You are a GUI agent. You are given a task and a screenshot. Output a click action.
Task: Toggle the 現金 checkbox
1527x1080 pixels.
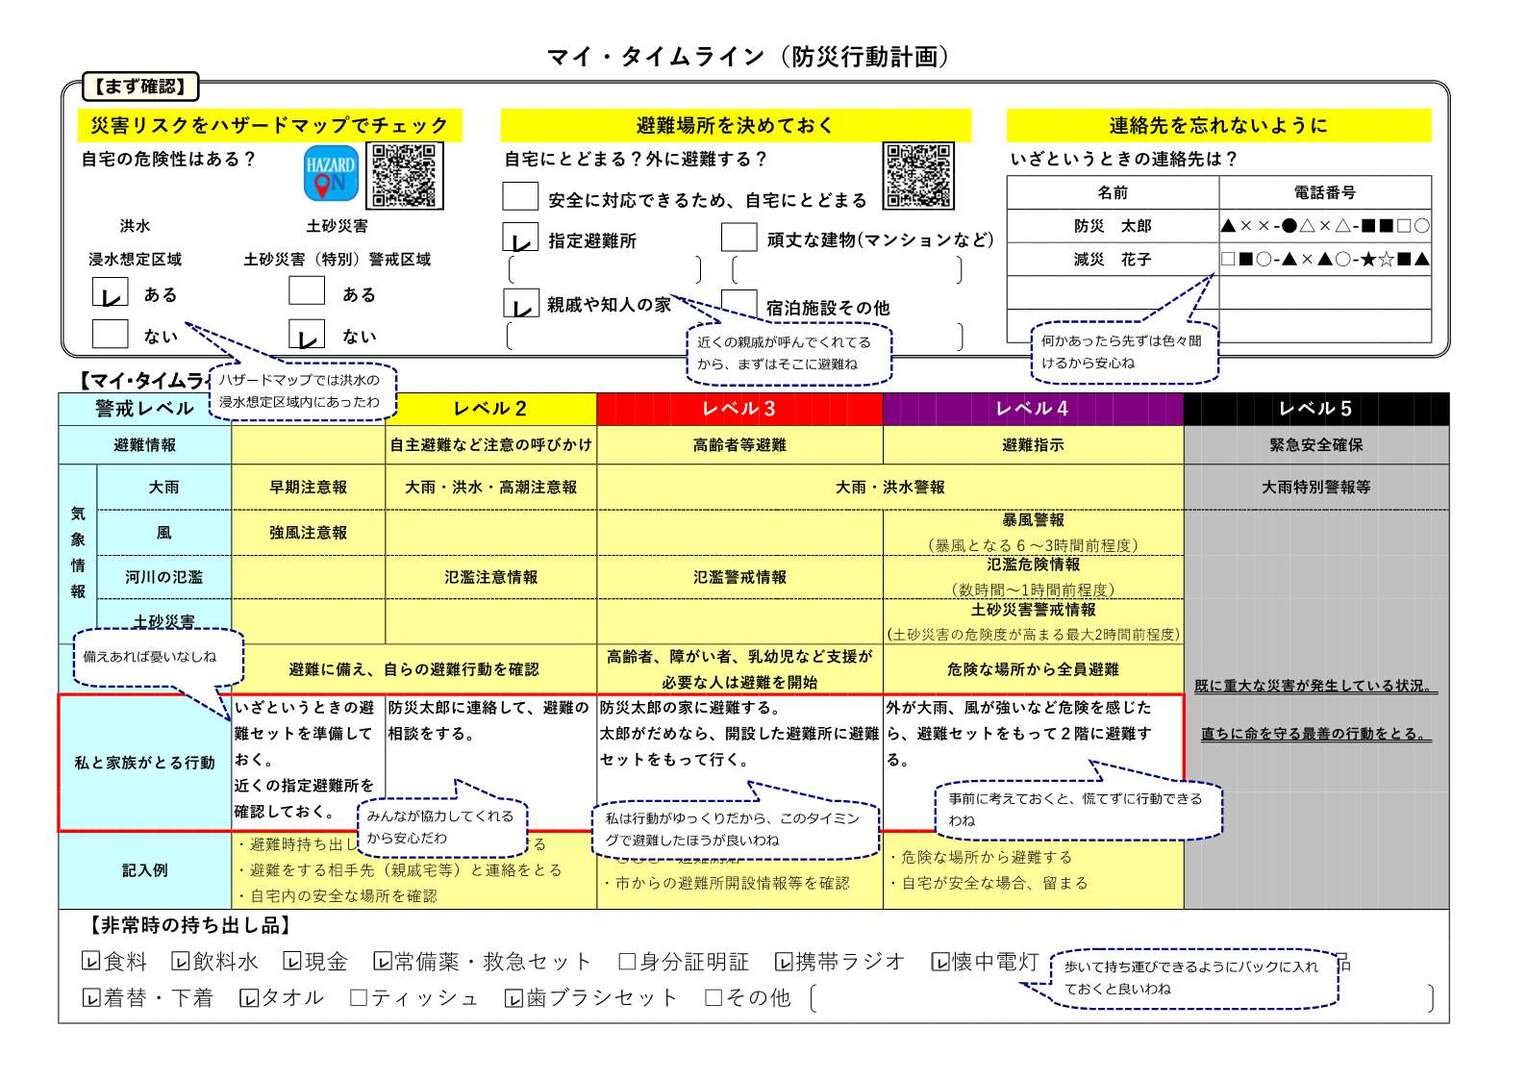pos(292,962)
